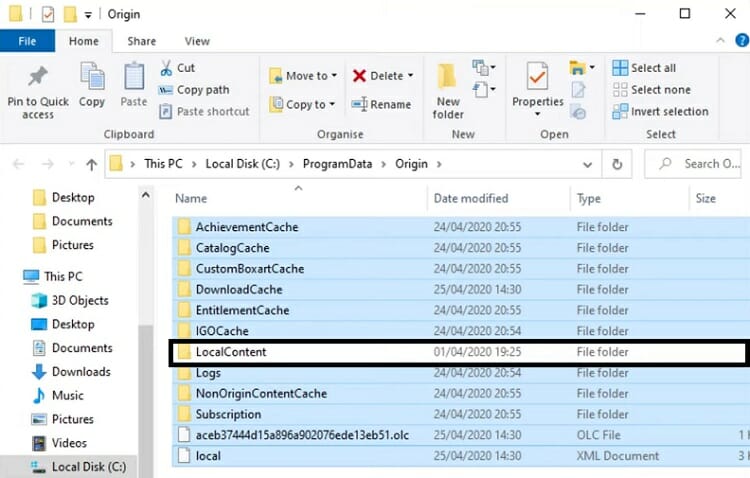This screenshot has width=750, height=478.
Task: Click Invert selection option
Action: [x=668, y=111]
